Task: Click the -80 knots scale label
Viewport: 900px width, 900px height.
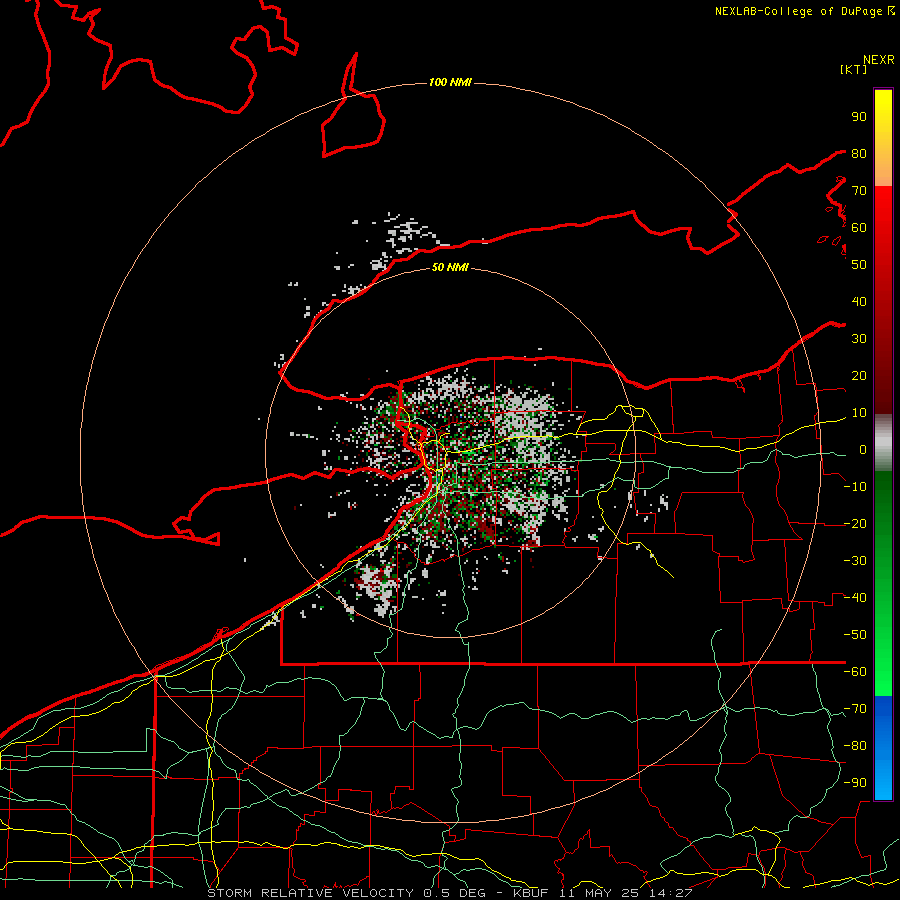Action: [x=855, y=746]
